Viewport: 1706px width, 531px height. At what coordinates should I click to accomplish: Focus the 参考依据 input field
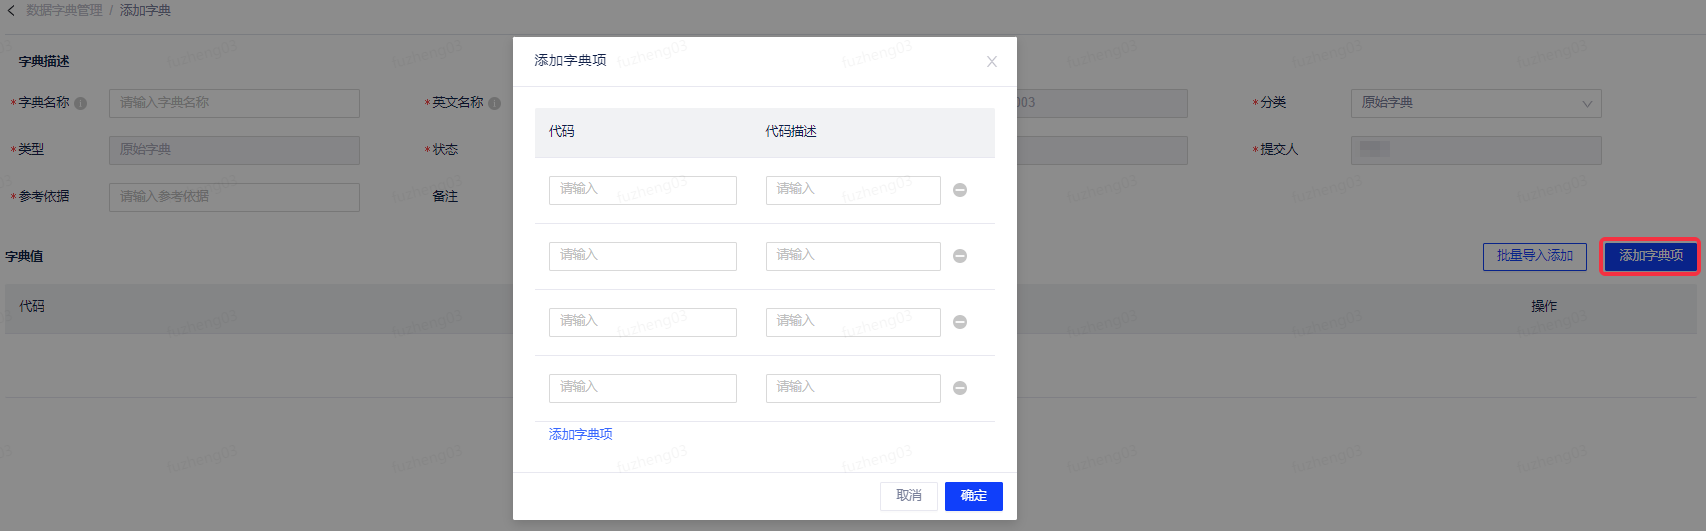234,197
